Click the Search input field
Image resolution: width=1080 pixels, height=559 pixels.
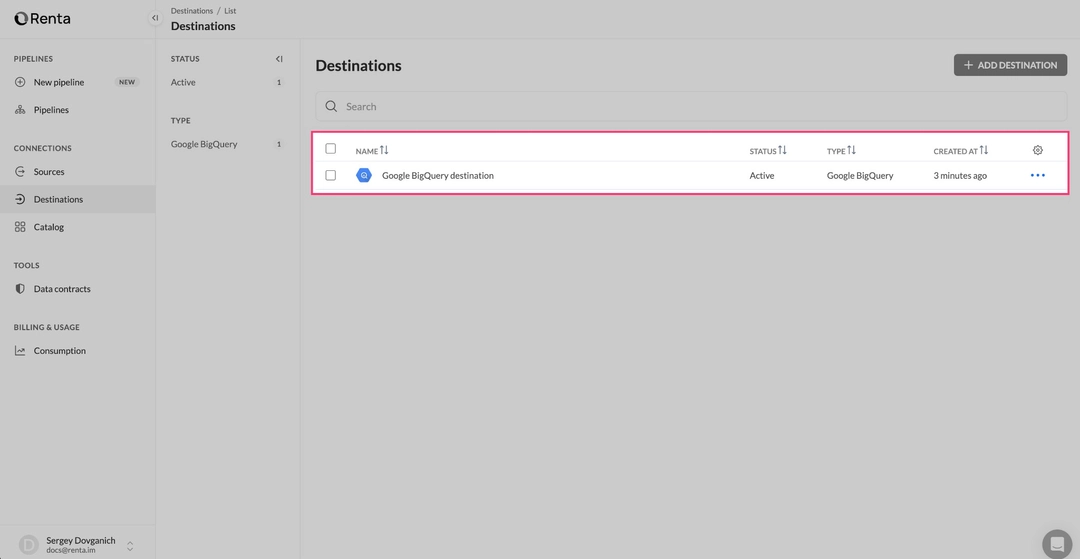[x=691, y=106]
